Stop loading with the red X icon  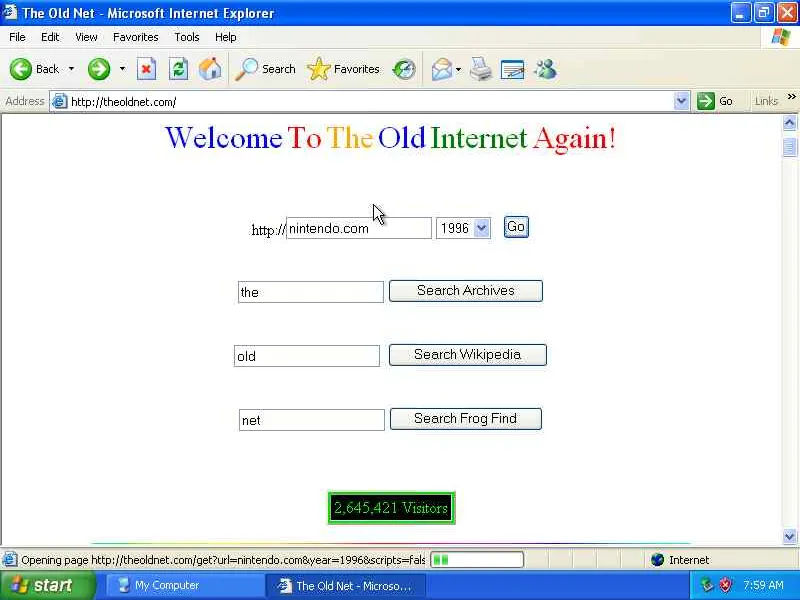click(146, 69)
